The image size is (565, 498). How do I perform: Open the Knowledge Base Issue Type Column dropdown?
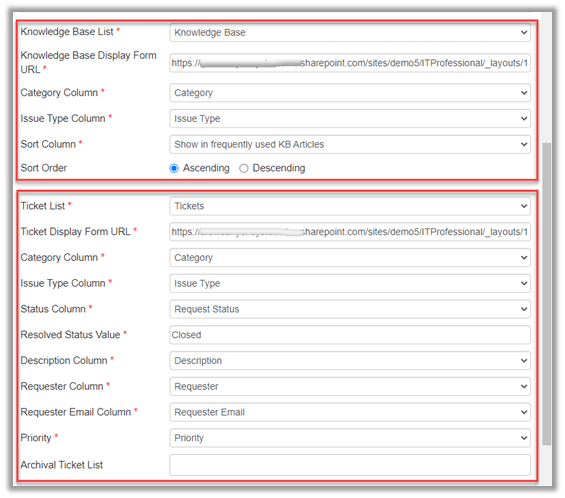[x=350, y=119]
